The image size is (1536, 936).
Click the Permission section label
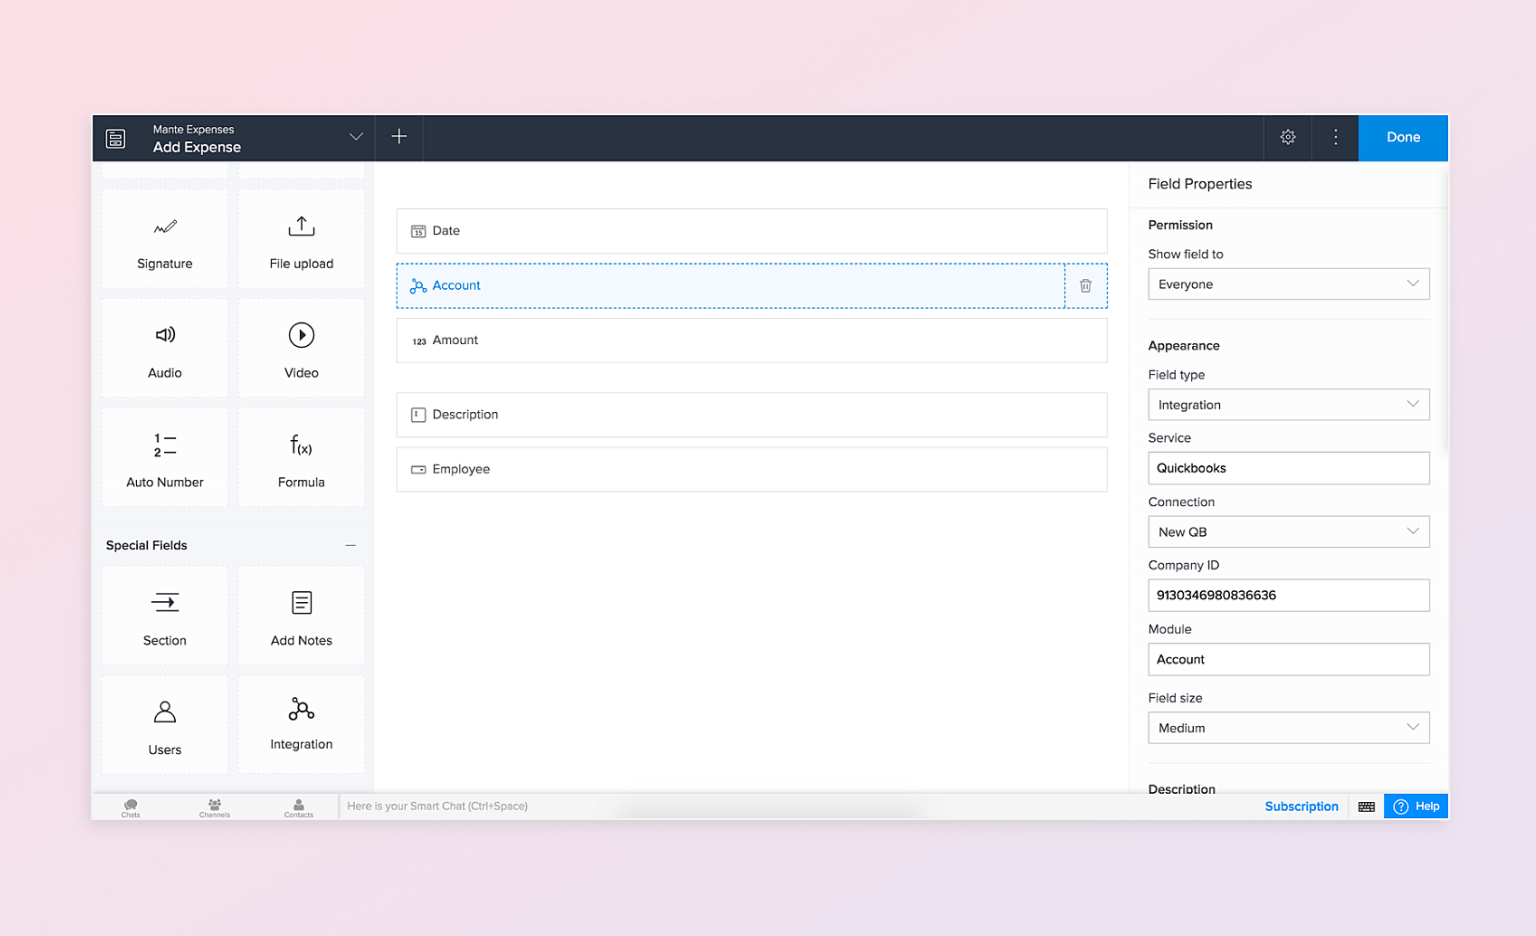click(1180, 225)
